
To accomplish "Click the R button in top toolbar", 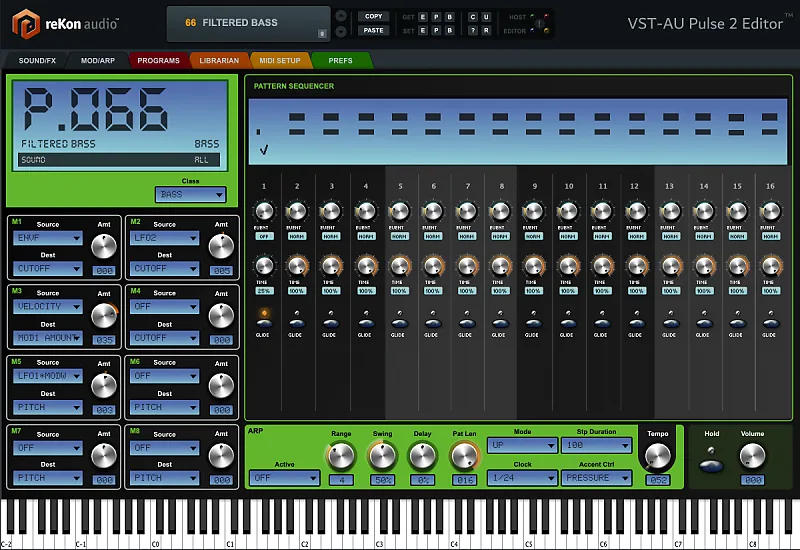I will (486, 31).
